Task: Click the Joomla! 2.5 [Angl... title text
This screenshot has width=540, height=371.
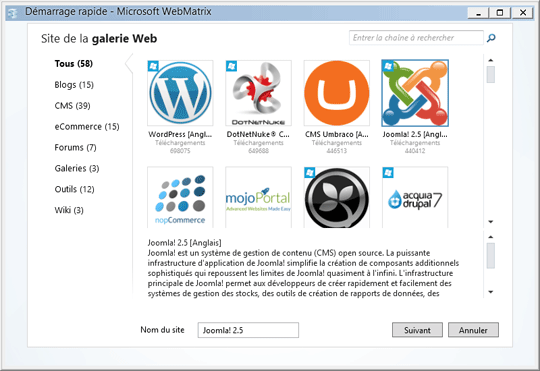Action: pos(415,134)
